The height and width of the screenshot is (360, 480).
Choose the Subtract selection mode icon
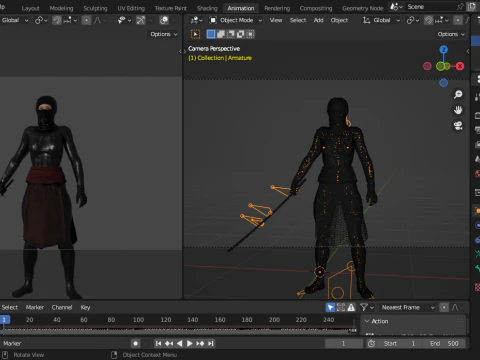pos(230,34)
